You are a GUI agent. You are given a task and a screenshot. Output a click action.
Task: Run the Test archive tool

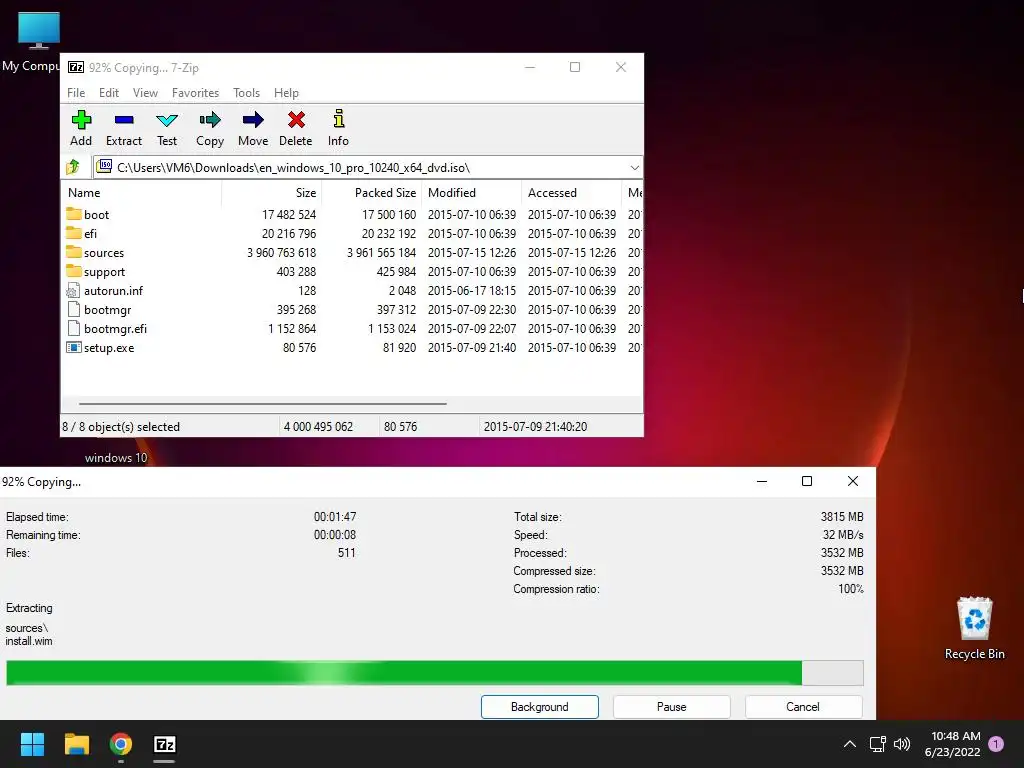167,120
